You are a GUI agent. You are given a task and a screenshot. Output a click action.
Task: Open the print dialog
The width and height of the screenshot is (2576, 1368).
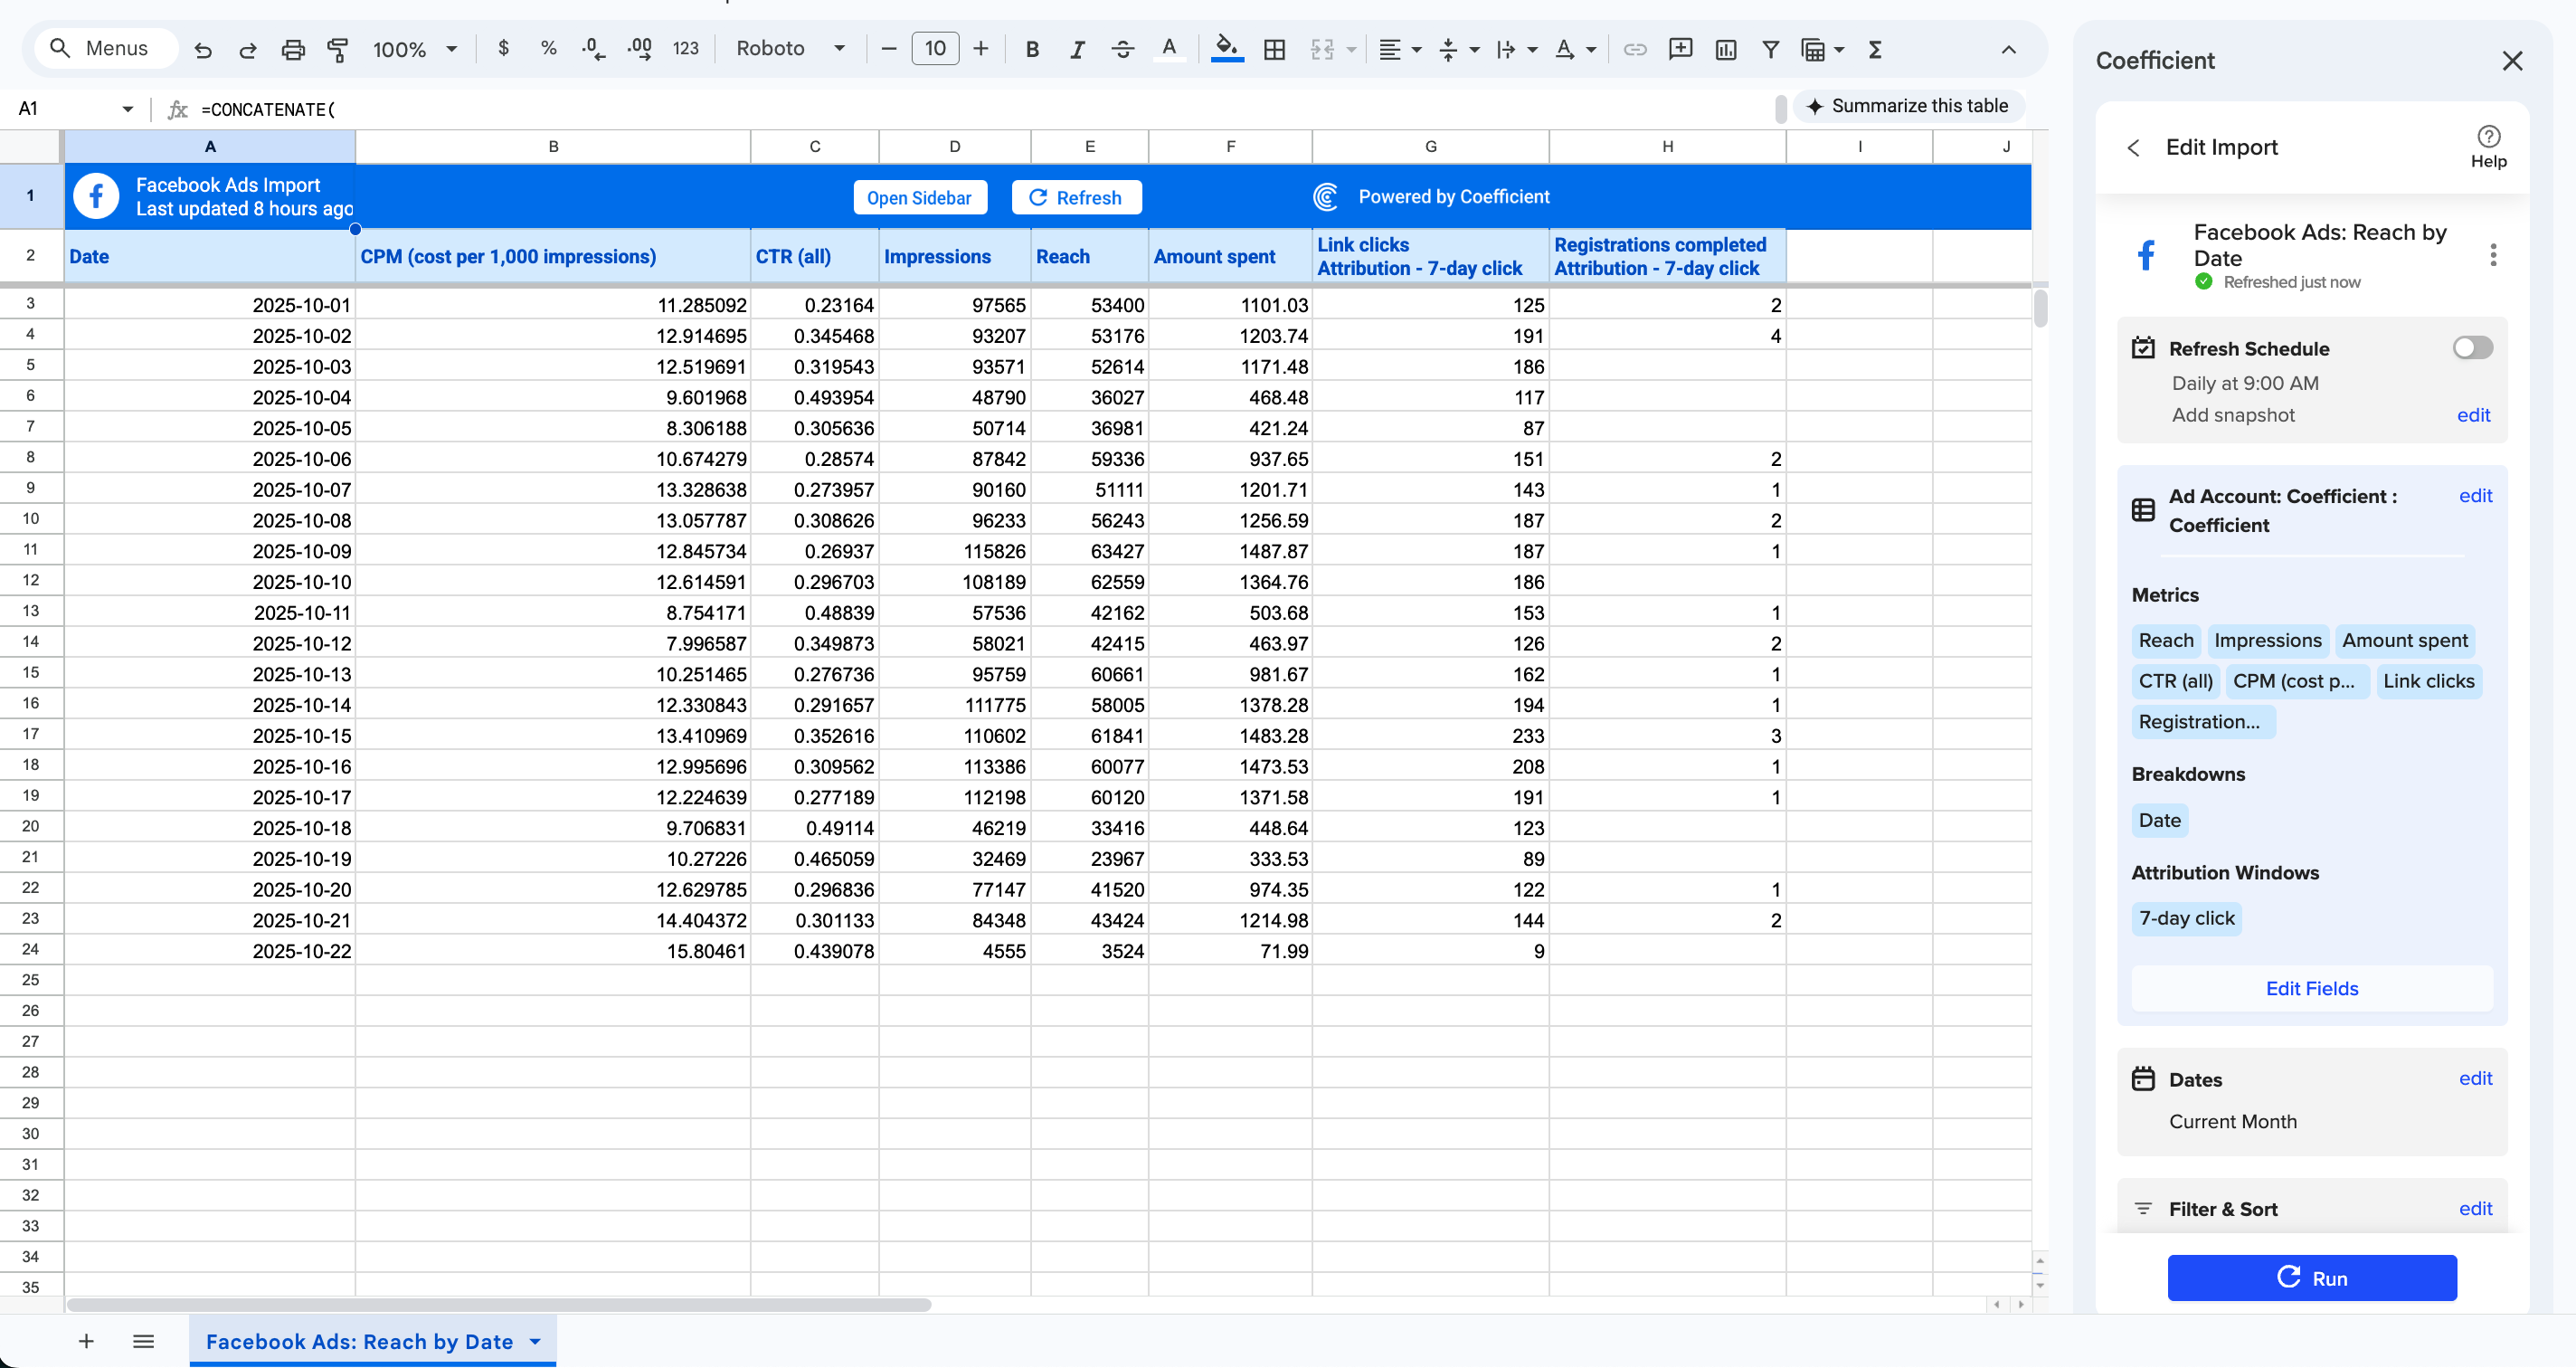pyautogui.click(x=293, y=48)
